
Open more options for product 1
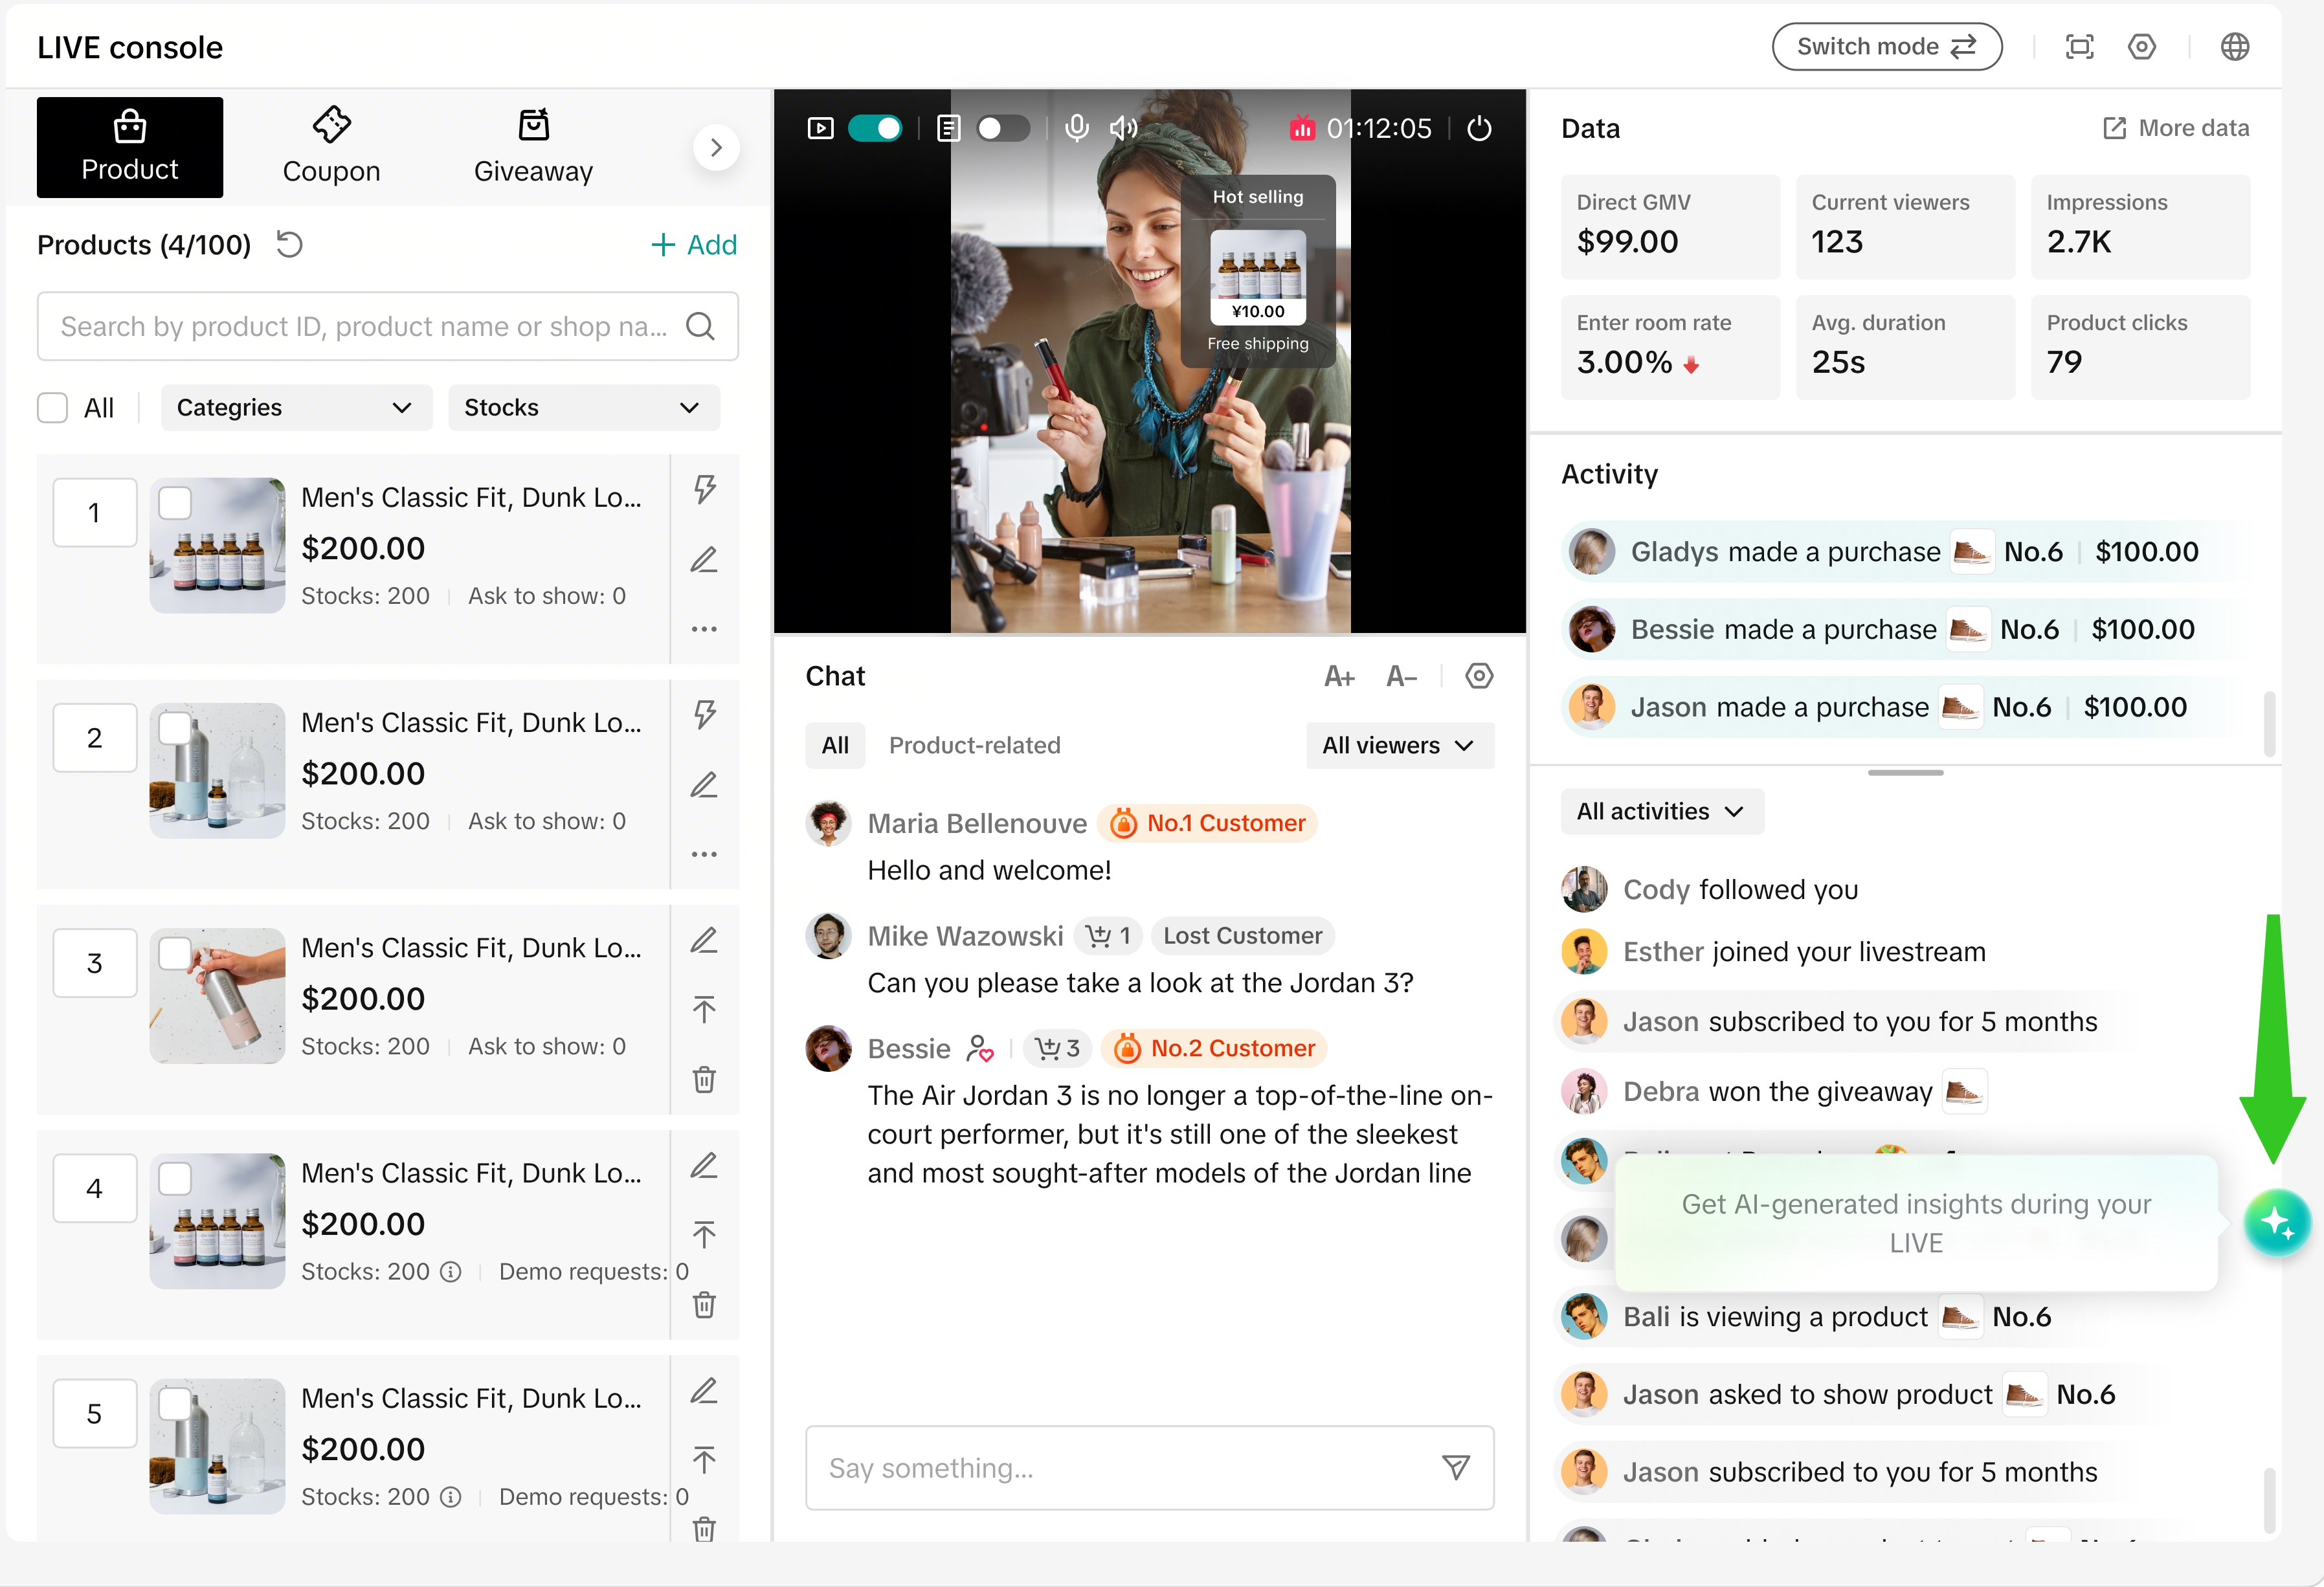[x=705, y=629]
